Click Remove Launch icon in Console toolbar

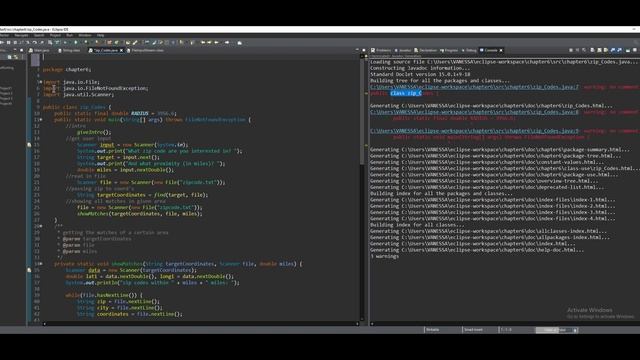click(577, 50)
